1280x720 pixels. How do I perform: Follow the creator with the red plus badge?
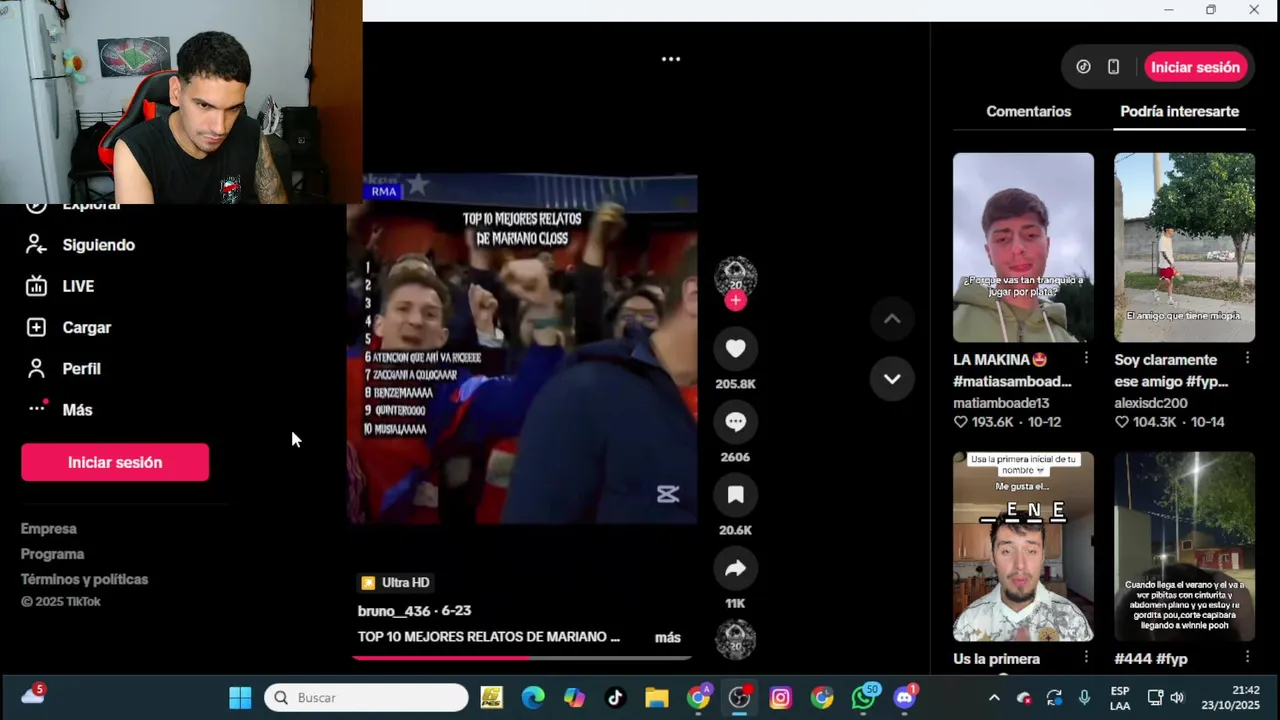(x=735, y=300)
